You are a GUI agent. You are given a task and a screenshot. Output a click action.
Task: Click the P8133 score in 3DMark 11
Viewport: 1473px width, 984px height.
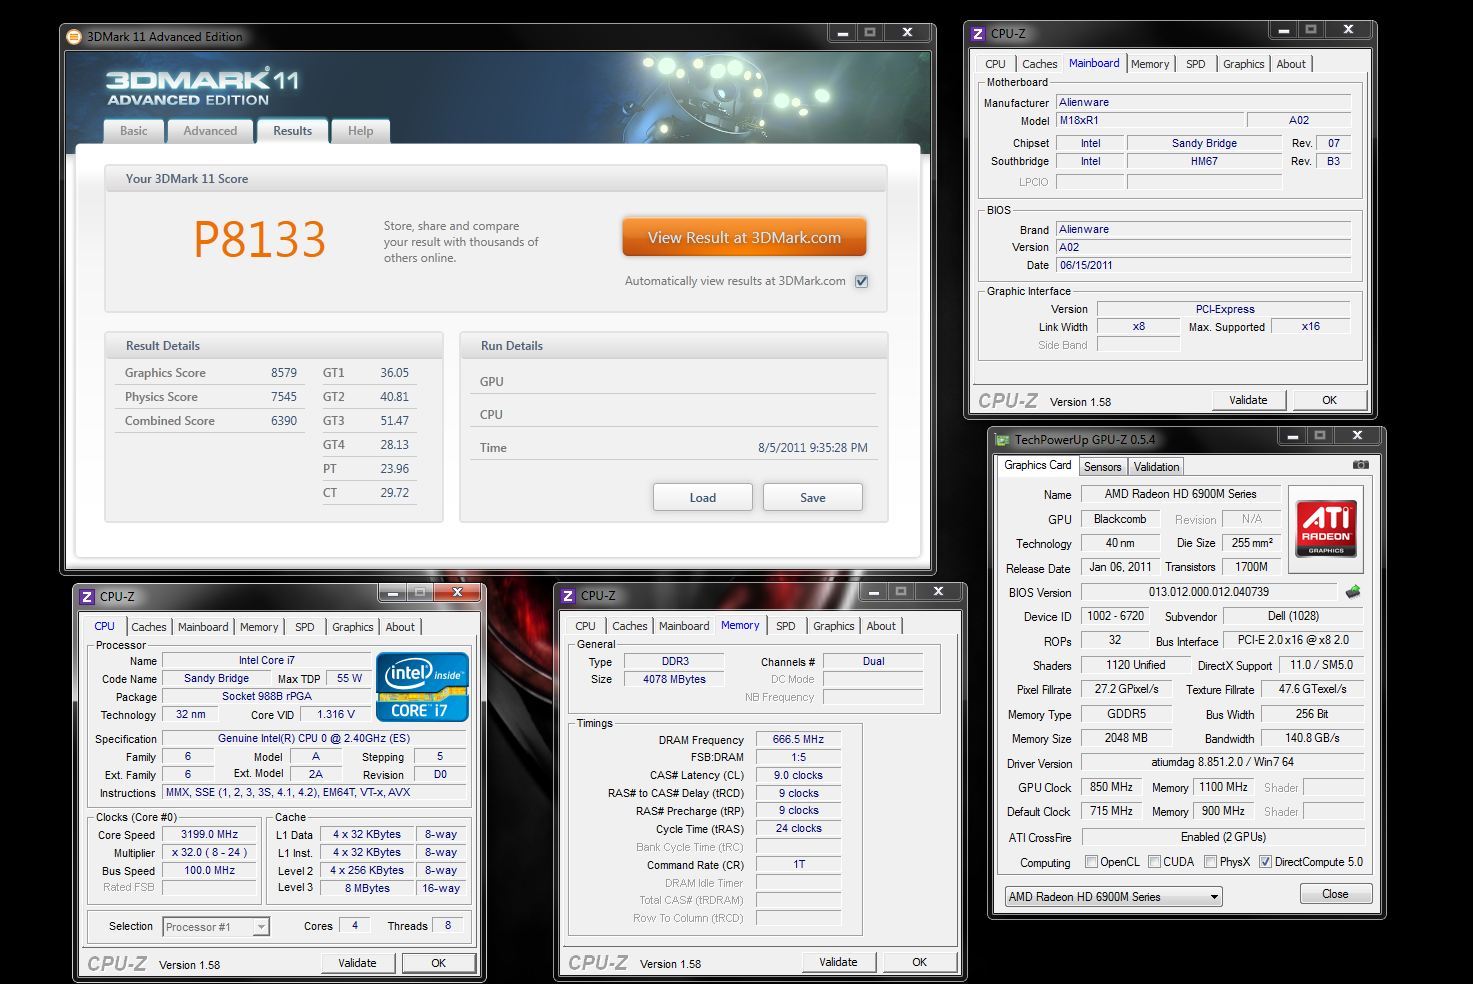point(260,240)
